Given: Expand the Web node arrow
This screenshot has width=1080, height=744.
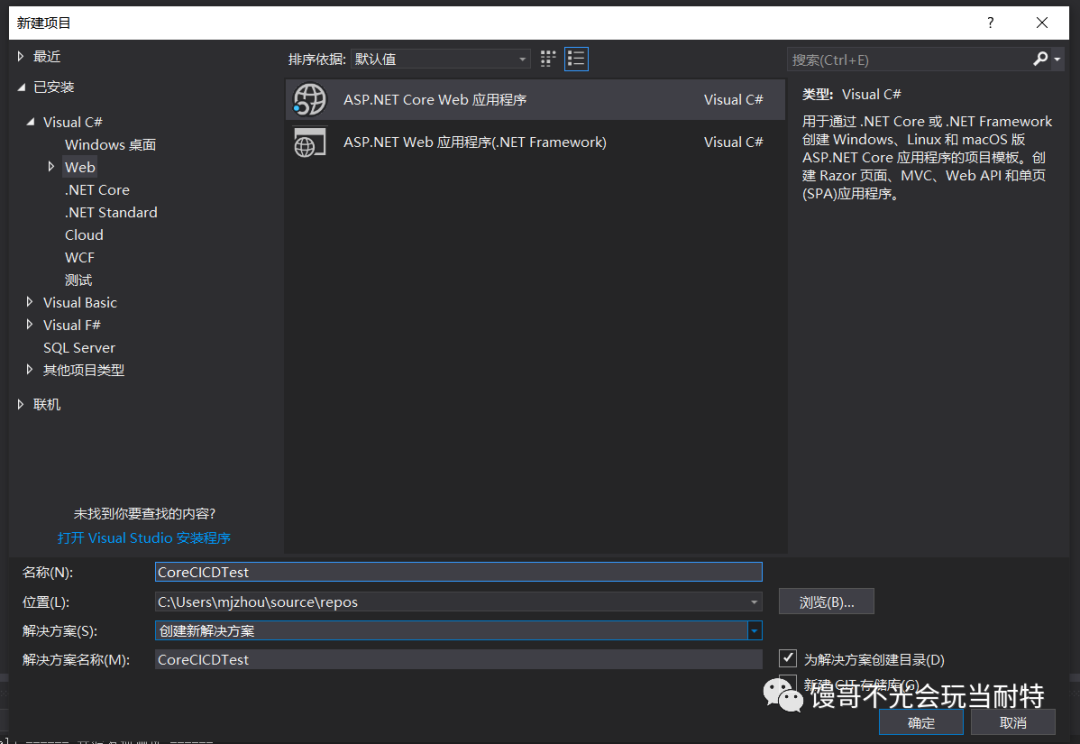Looking at the screenshot, I should tap(51, 167).
